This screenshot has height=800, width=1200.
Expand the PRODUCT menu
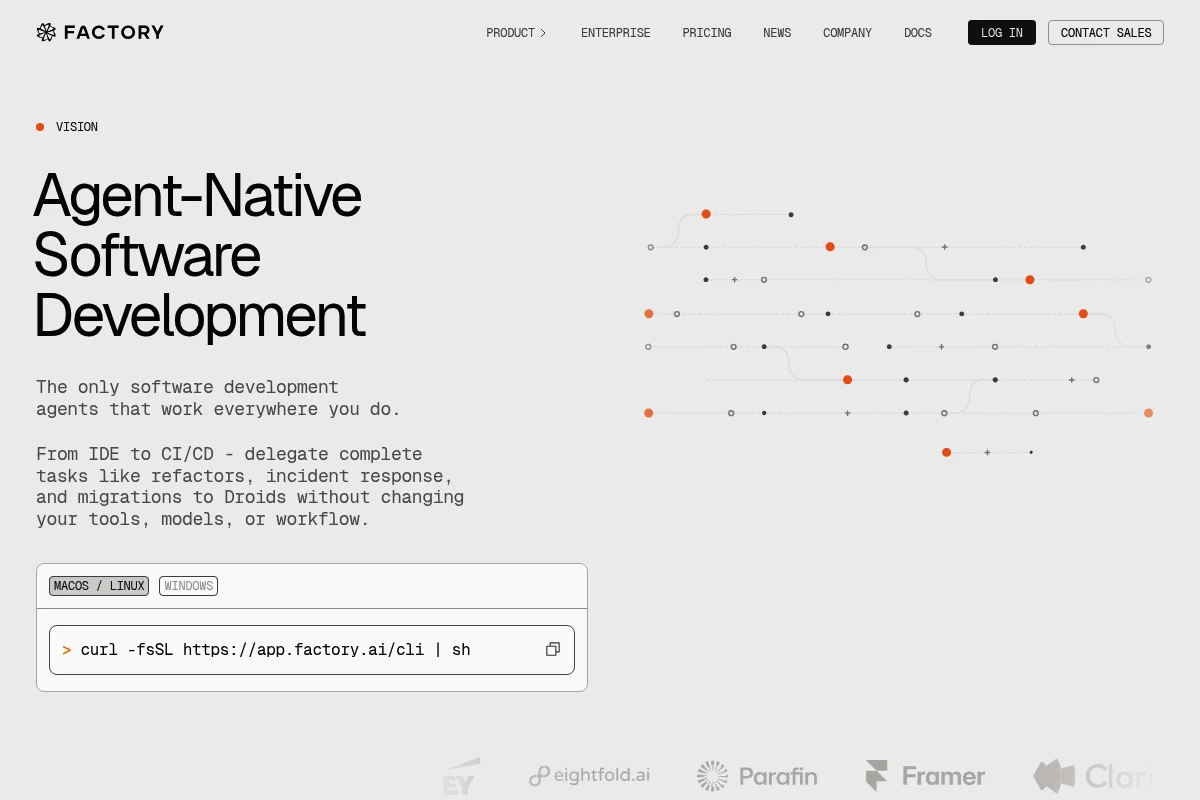pos(510,33)
